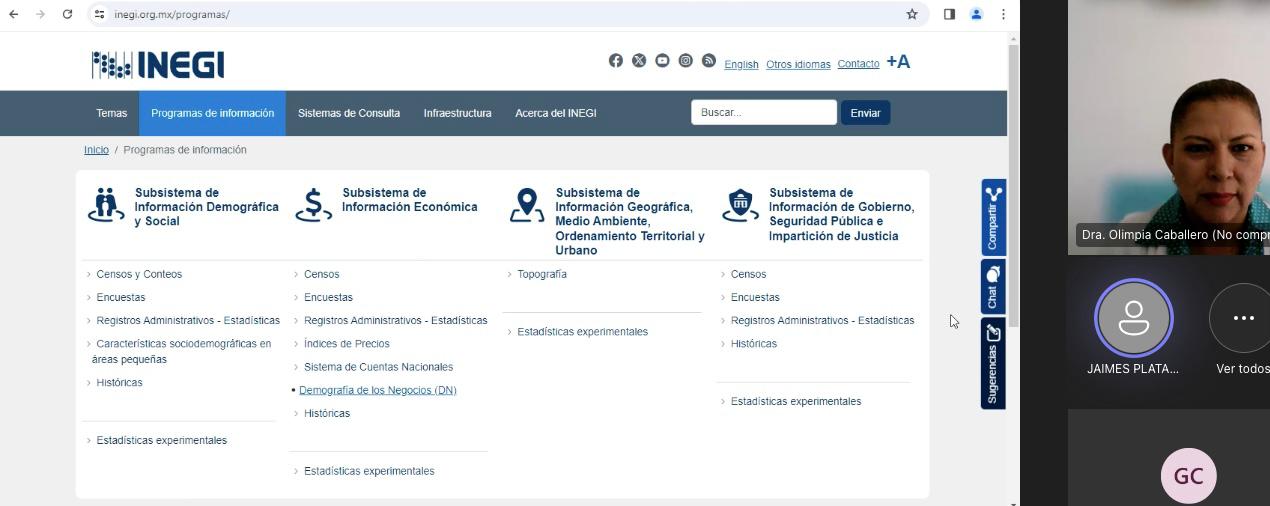Image resolution: width=1270 pixels, height=506 pixels.
Task: Open INEGI Facebook page icon
Action: pyautogui.click(x=616, y=61)
